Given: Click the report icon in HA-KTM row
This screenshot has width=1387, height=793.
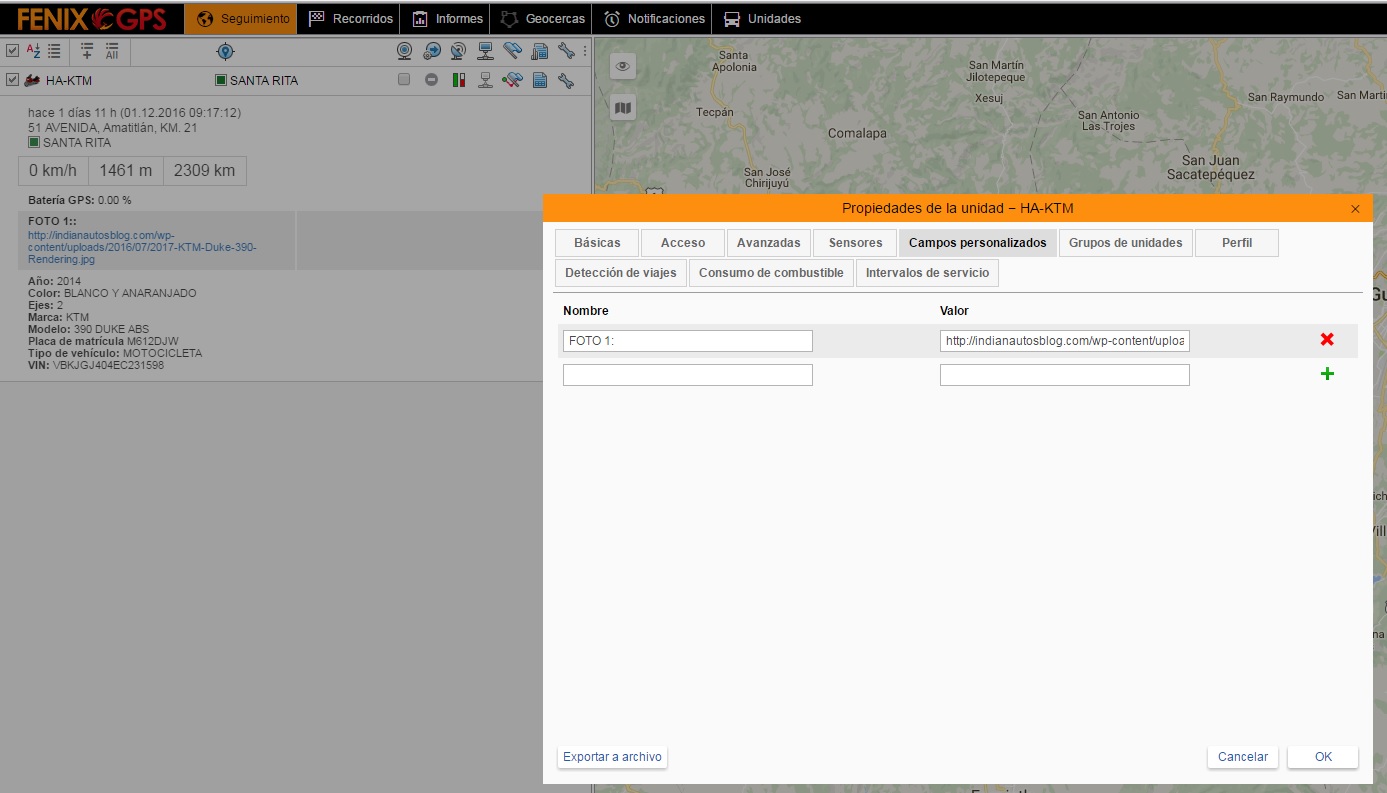Looking at the screenshot, I should [540, 80].
